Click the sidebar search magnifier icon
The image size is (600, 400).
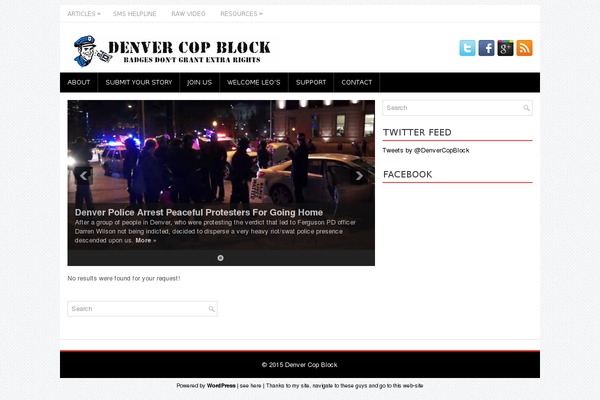(x=527, y=108)
